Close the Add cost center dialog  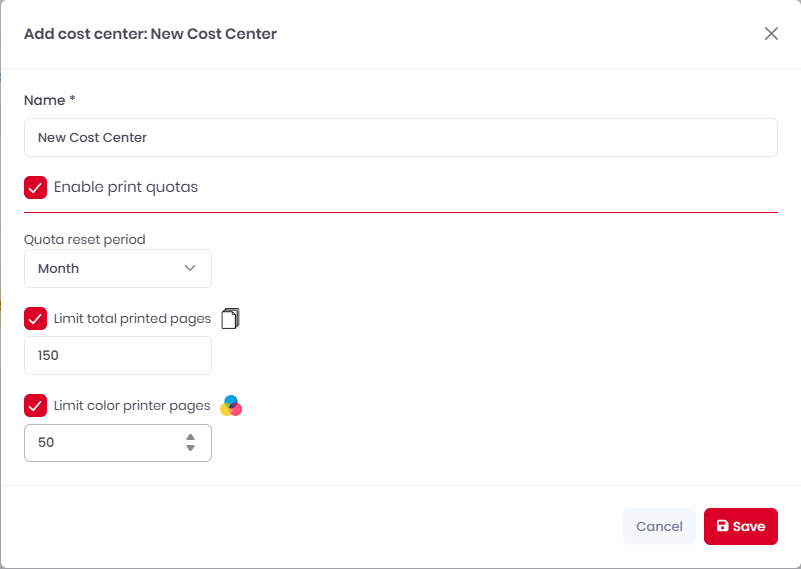[x=771, y=34]
